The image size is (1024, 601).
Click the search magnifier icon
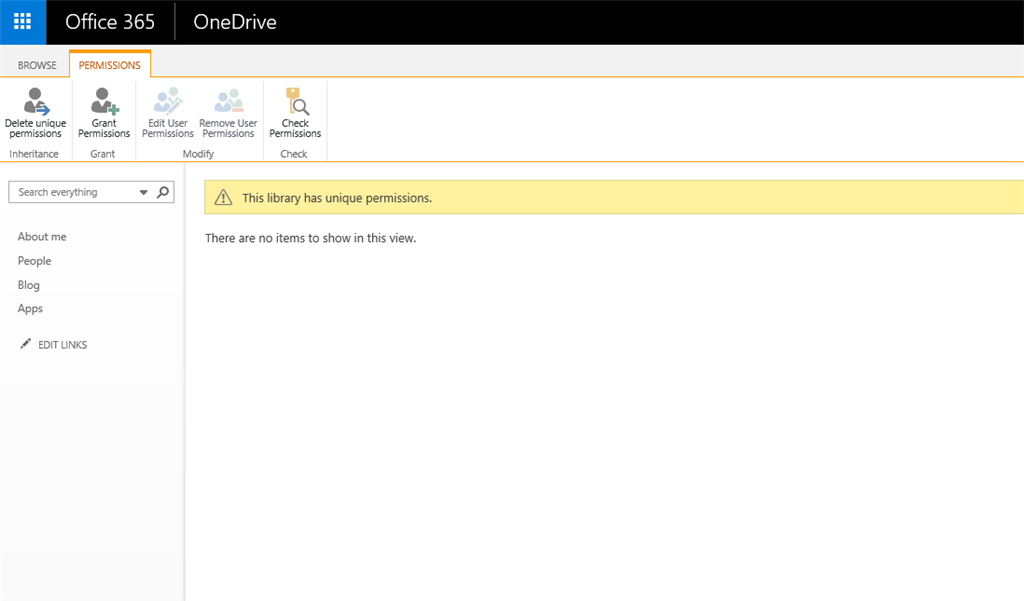(163, 192)
